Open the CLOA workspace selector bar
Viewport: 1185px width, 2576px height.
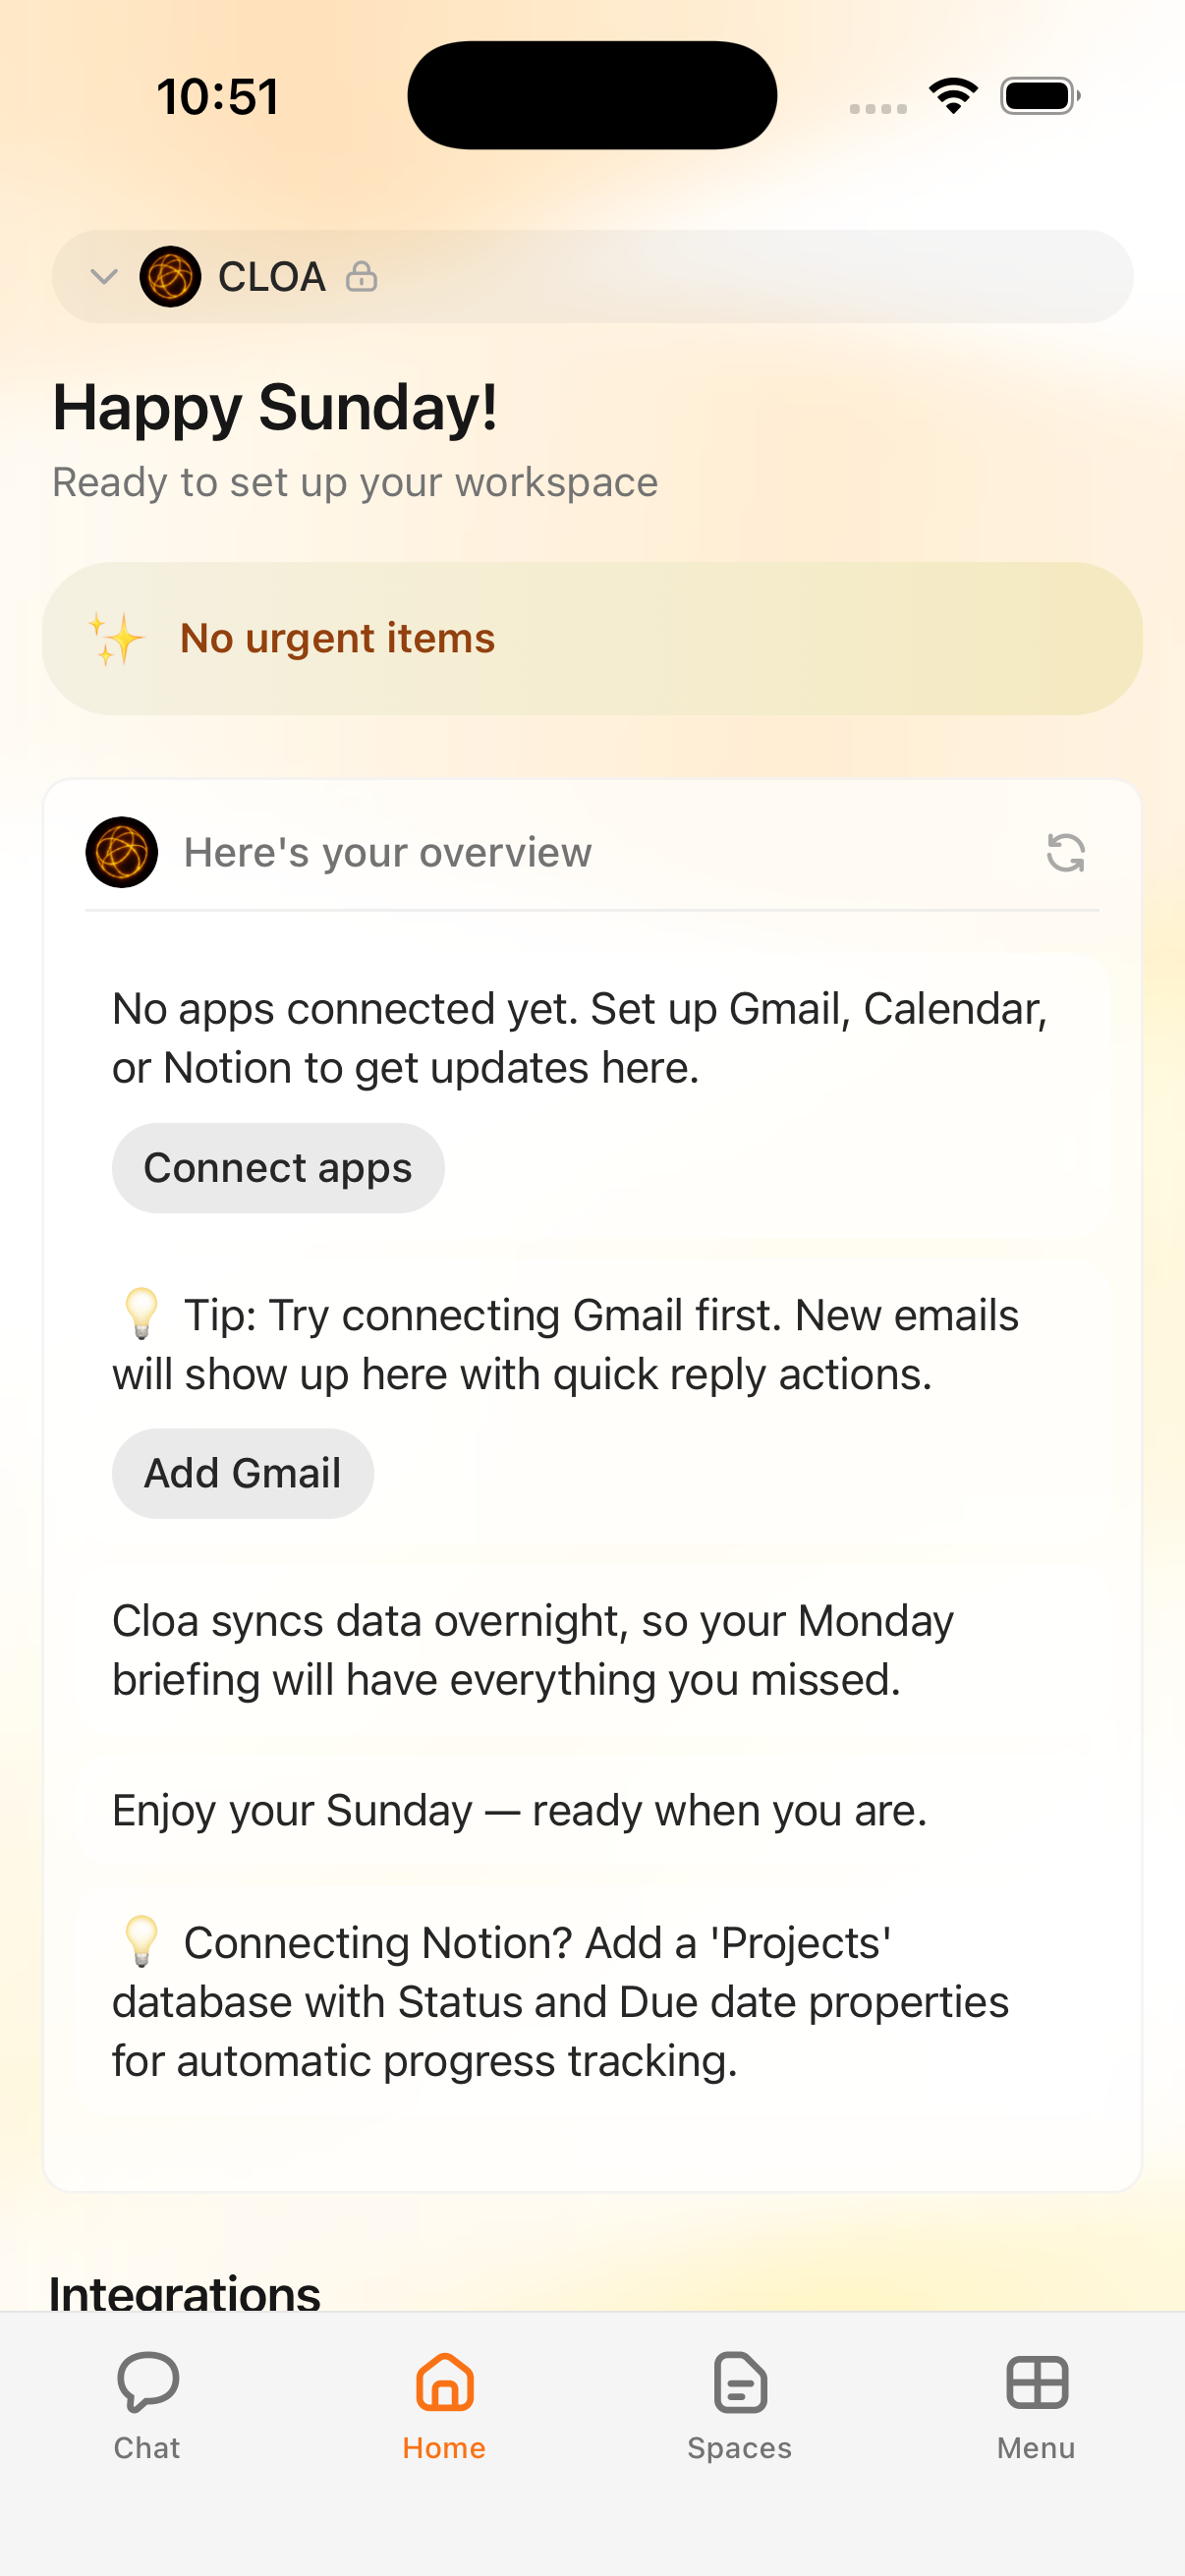coord(700,277)
